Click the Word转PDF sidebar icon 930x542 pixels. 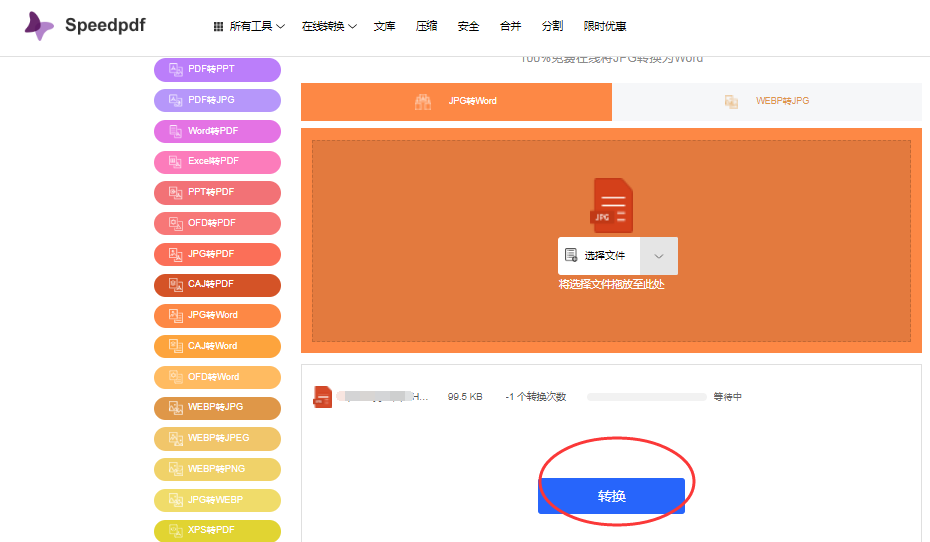[176, 131]
